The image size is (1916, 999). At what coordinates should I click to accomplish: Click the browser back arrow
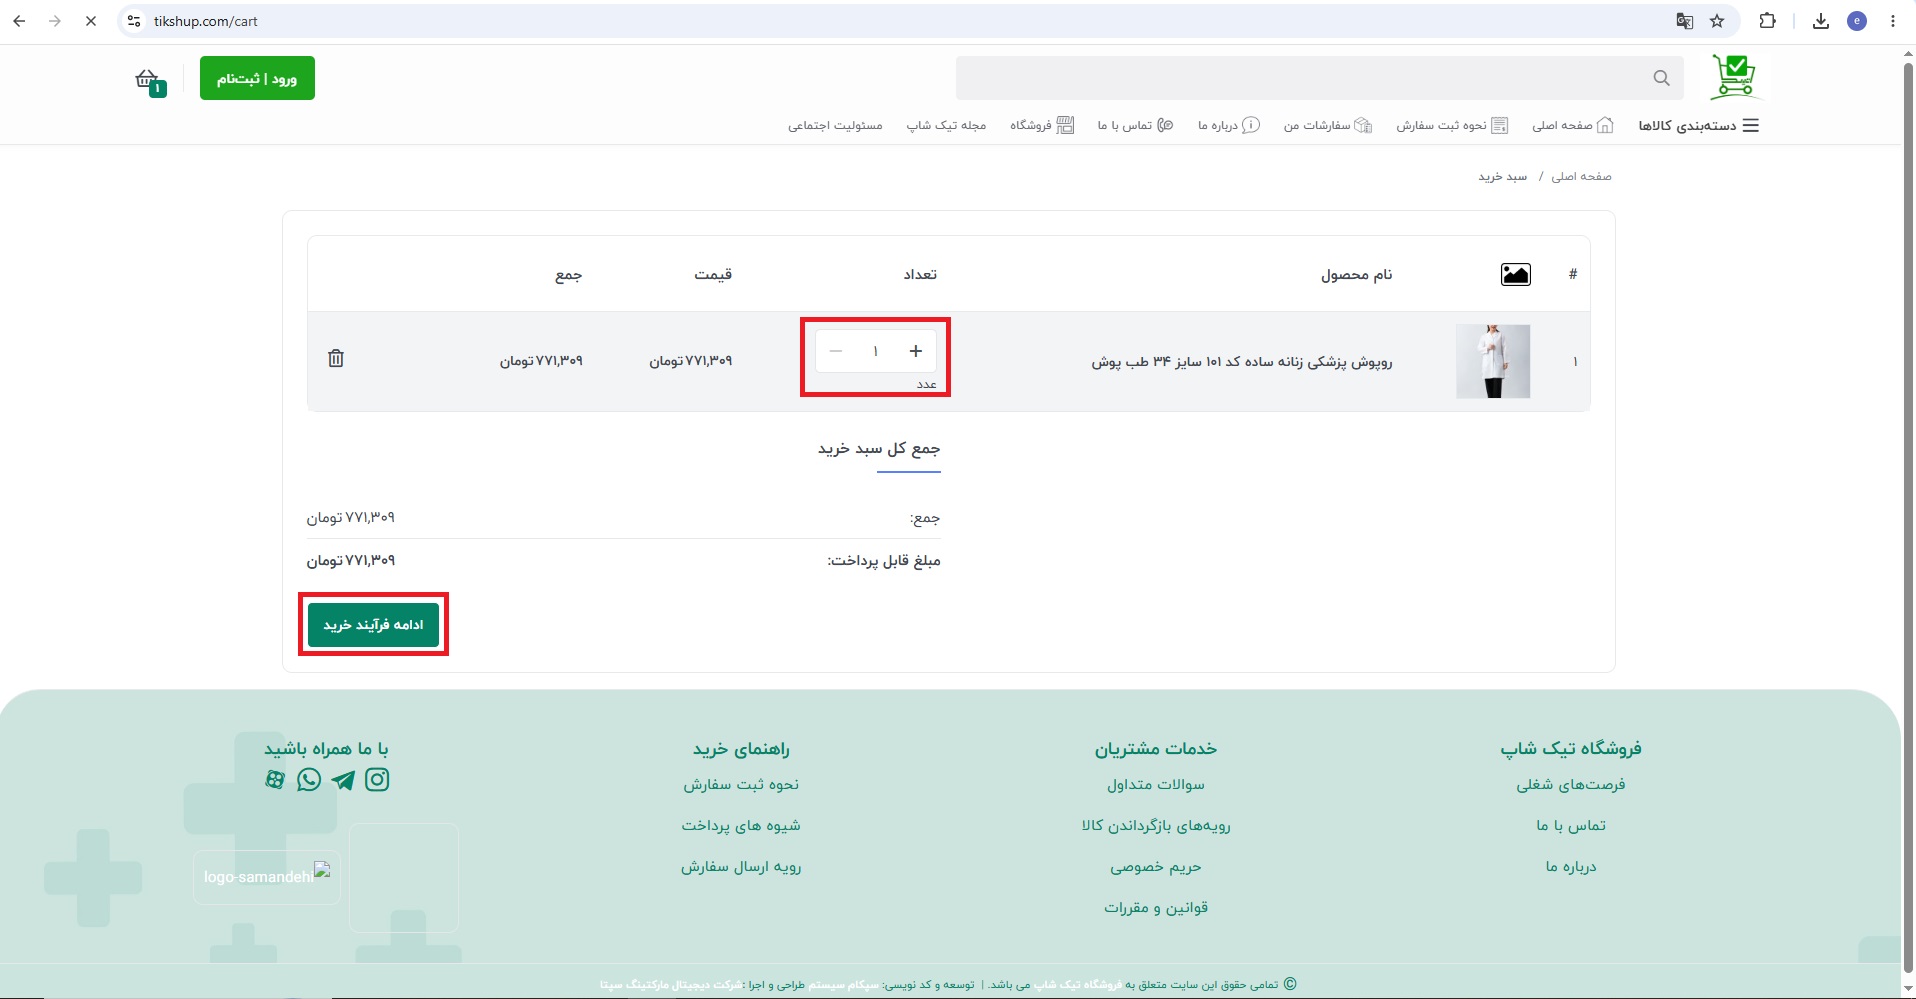point(19,21)
